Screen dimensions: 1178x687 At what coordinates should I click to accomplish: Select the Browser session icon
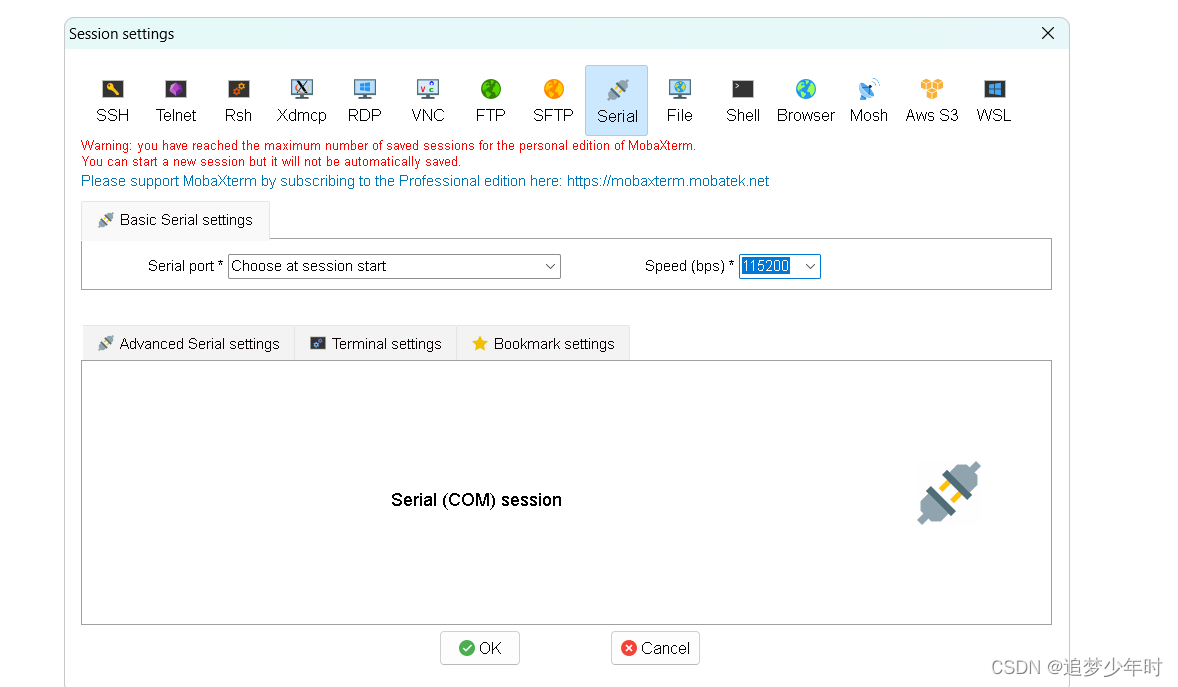coord(805,101)
